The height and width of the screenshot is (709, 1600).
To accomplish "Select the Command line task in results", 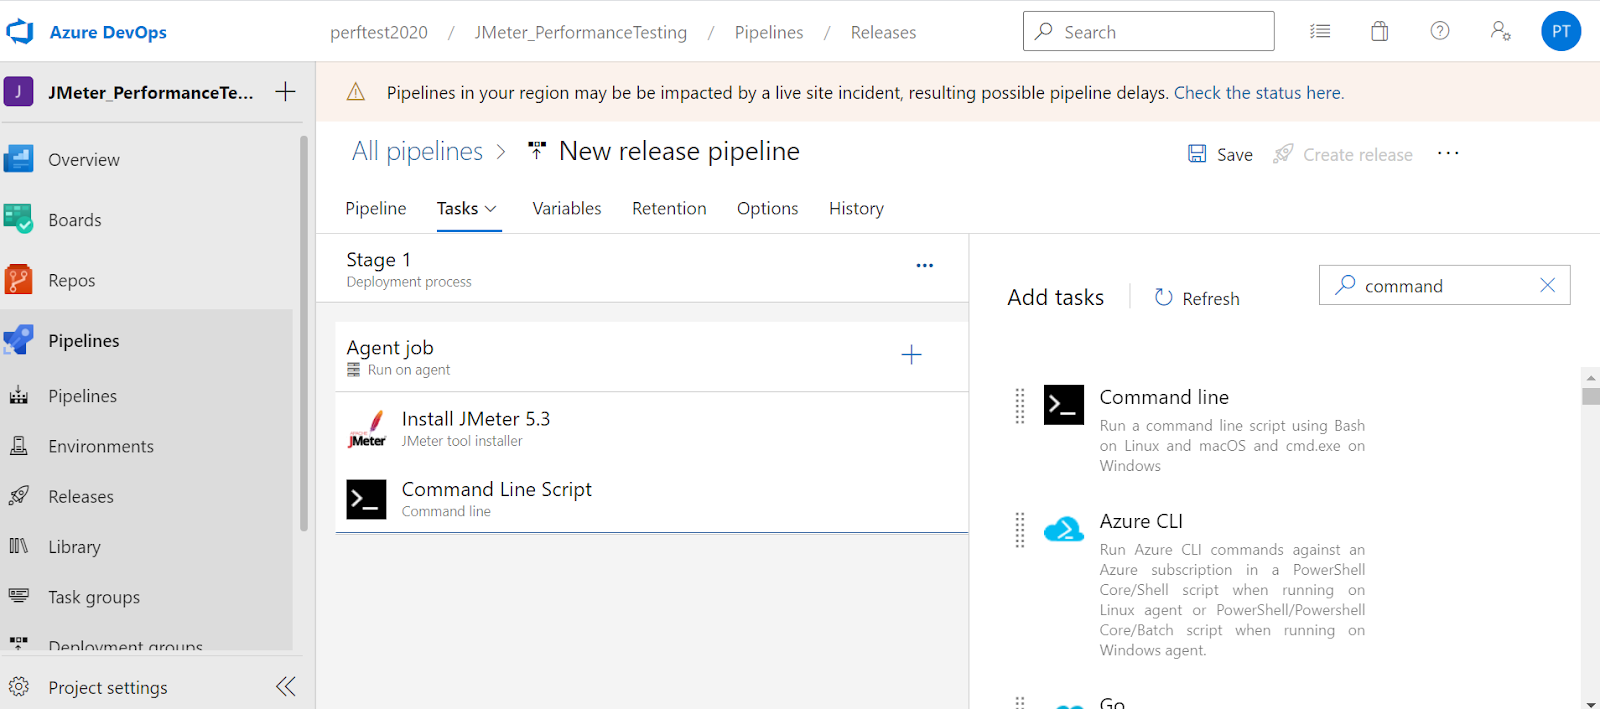I will pos(1203,430).
